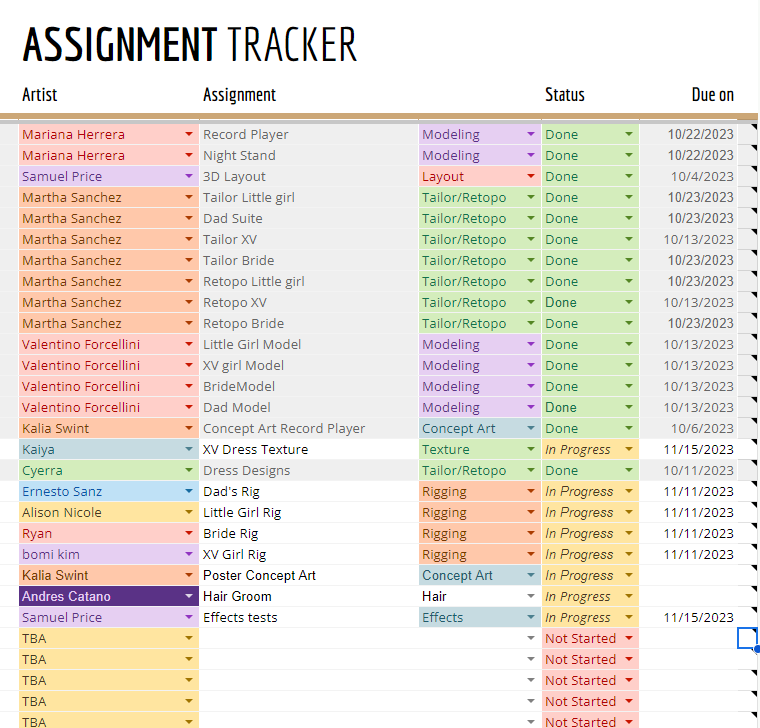The height and width of the screenshot is (728, 760).
Task: Select the Hair Groom assignment cell
Action: [309, 597]
